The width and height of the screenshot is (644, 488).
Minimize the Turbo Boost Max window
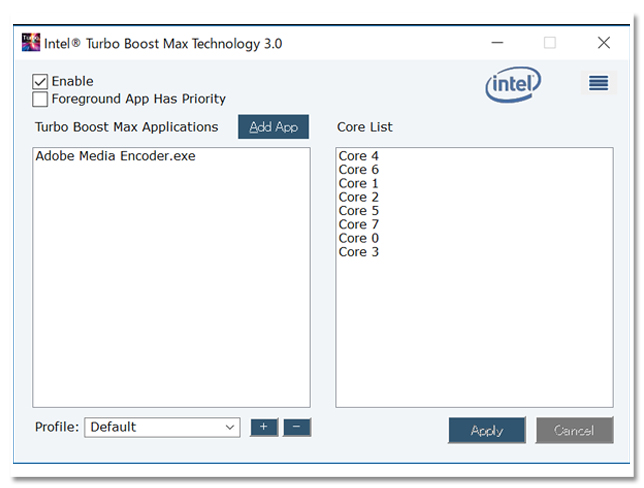(497, 42)
